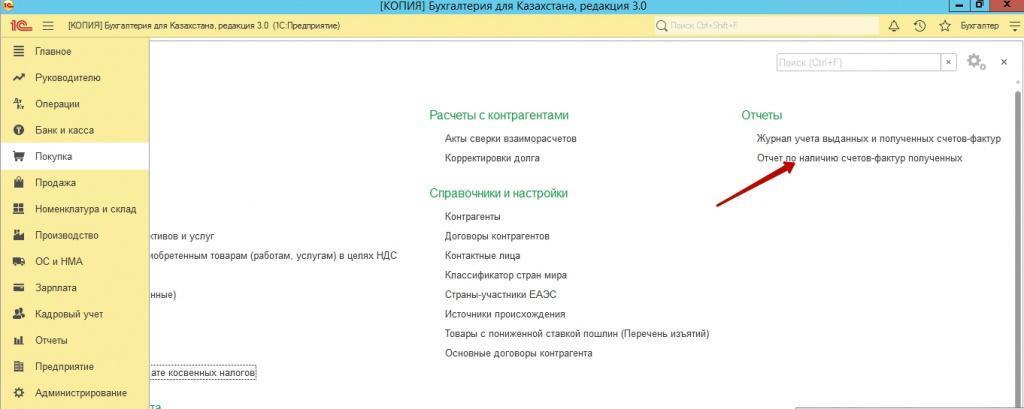Open Источники происхождения
Screen dimensions: 1024x409
point(505,314)
